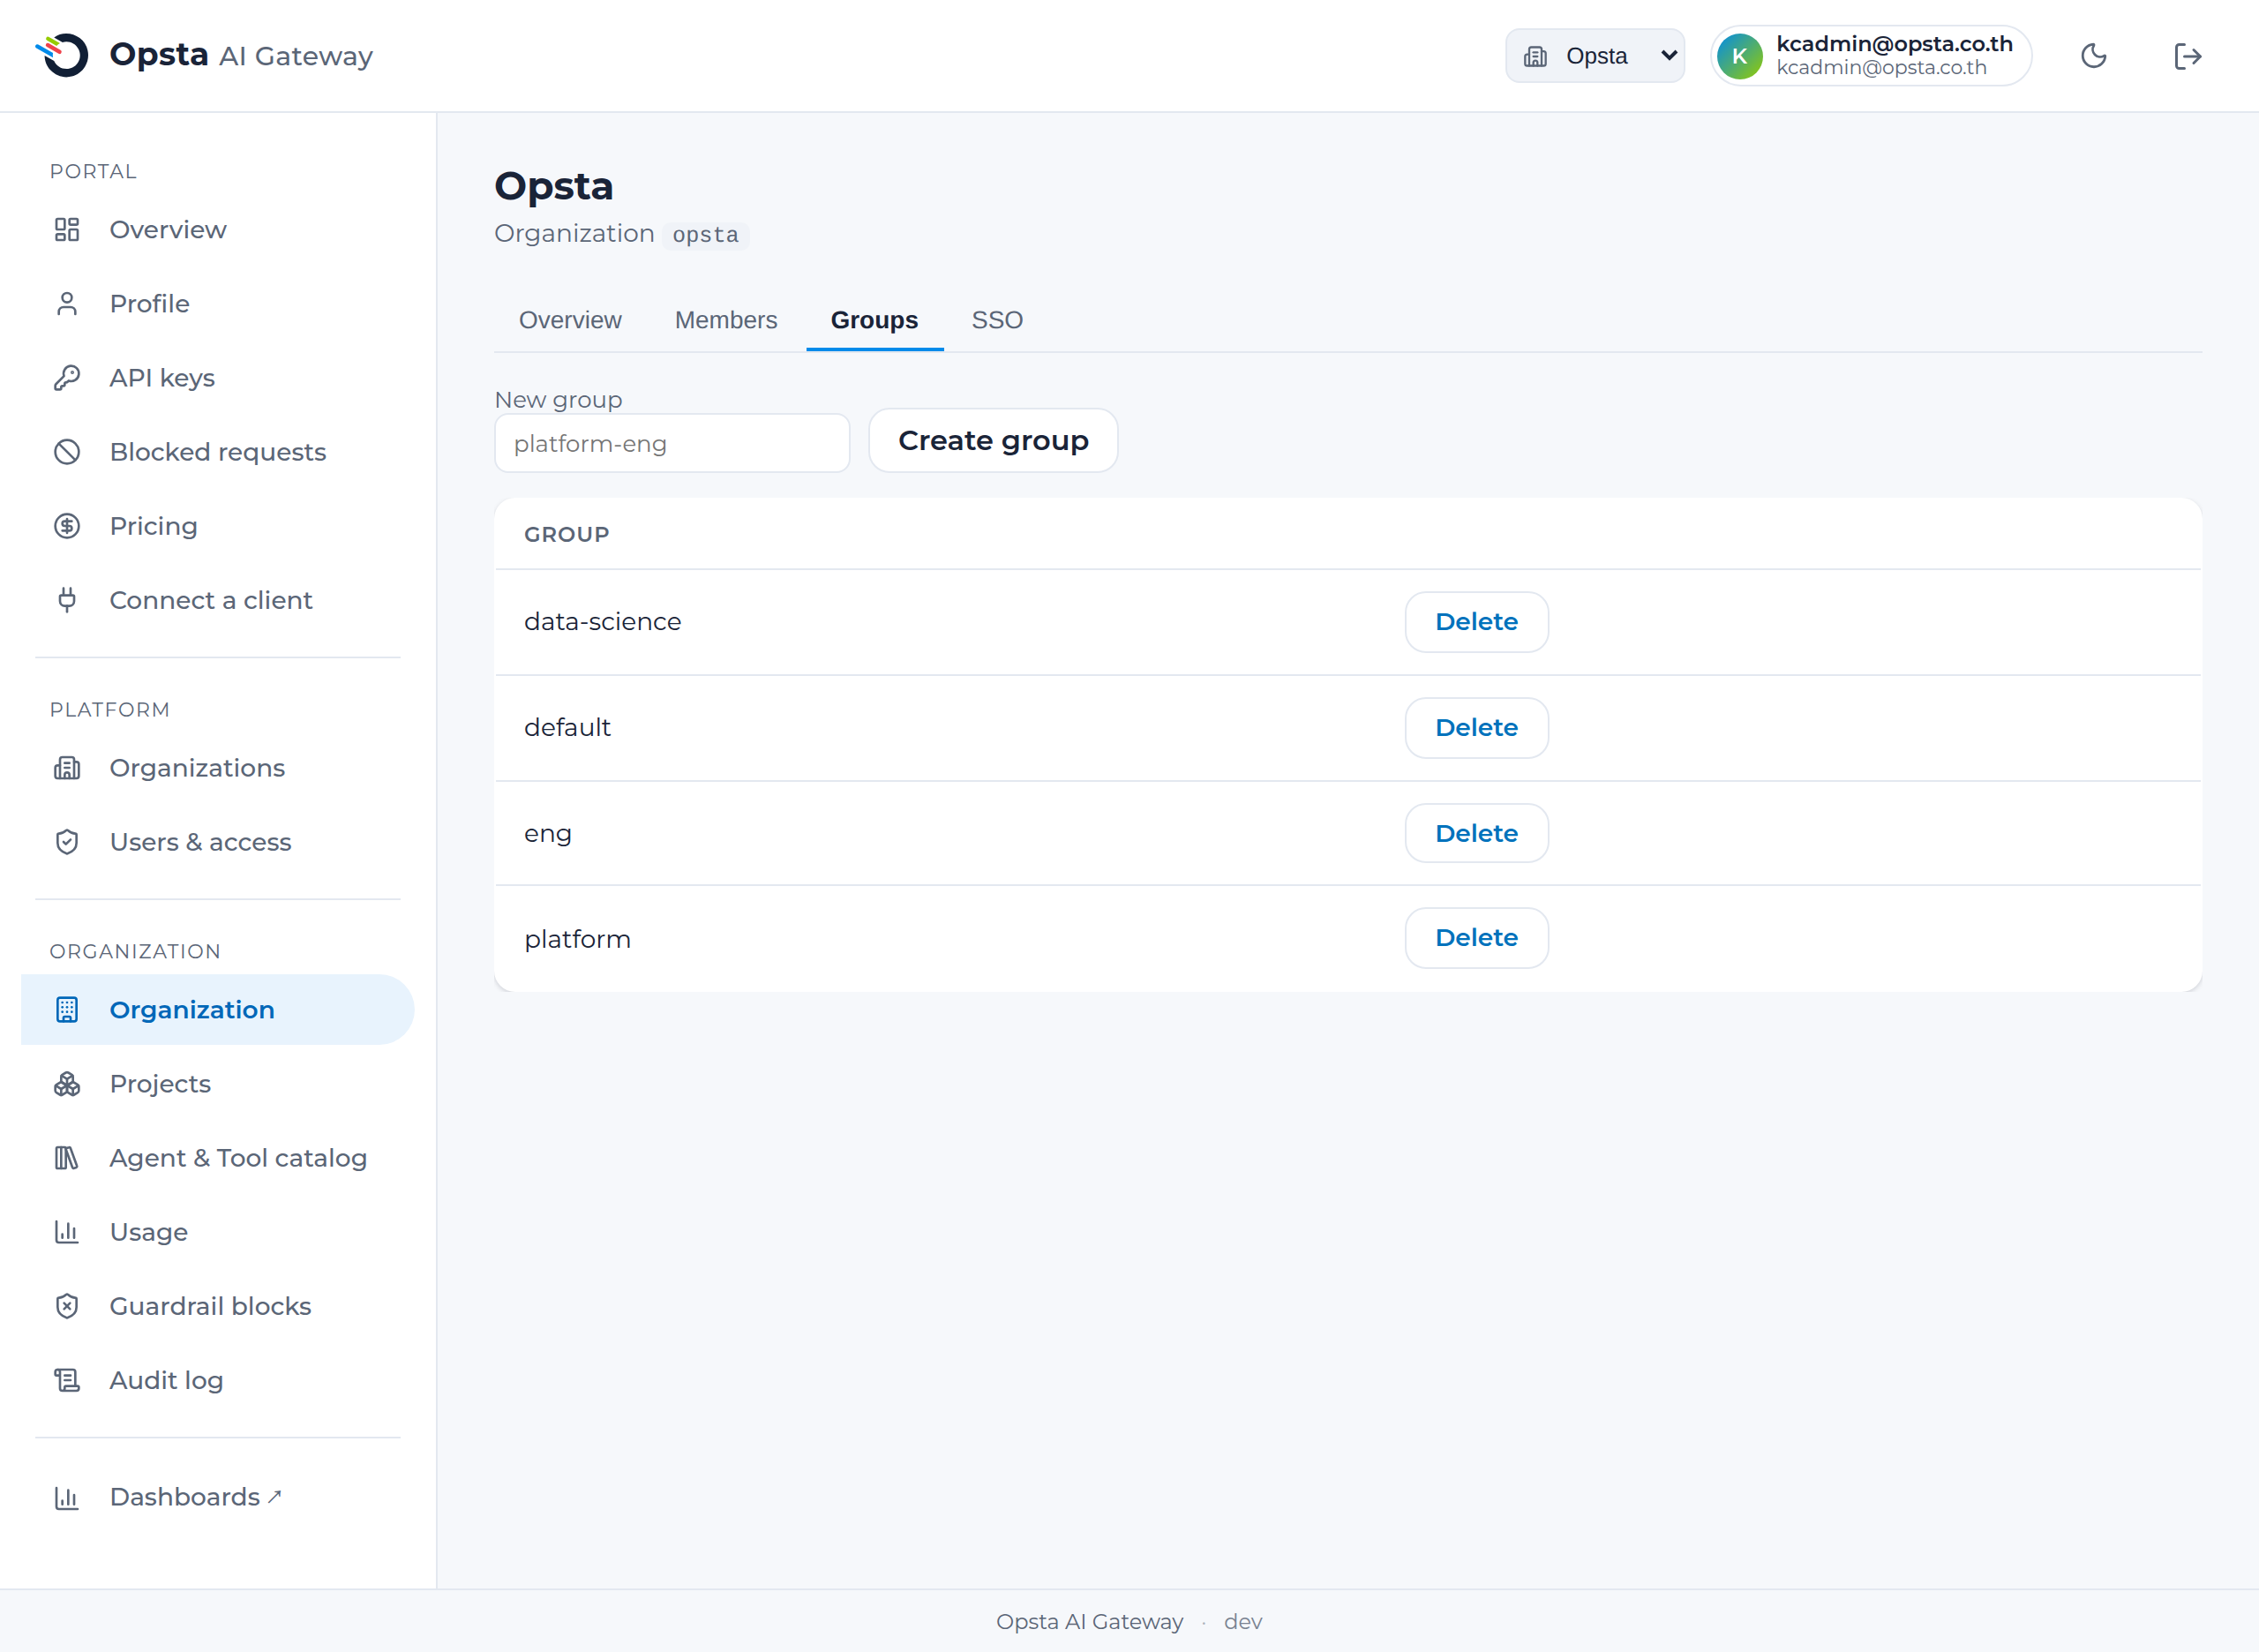Open API keys page
Viewport: 2259px width, 1652px height.
tap(217, 378)
